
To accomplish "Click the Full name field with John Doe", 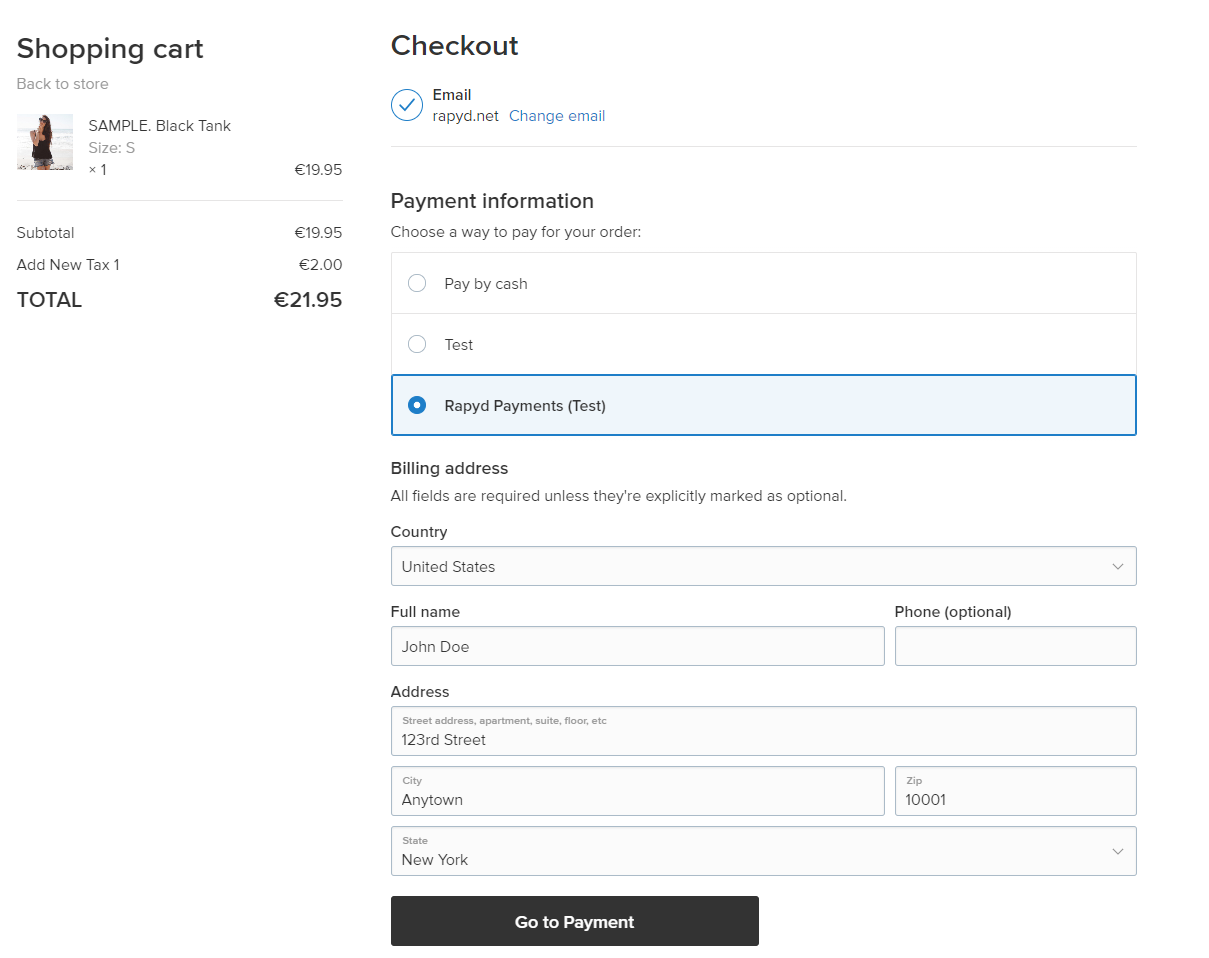I will tap(637, 646).
